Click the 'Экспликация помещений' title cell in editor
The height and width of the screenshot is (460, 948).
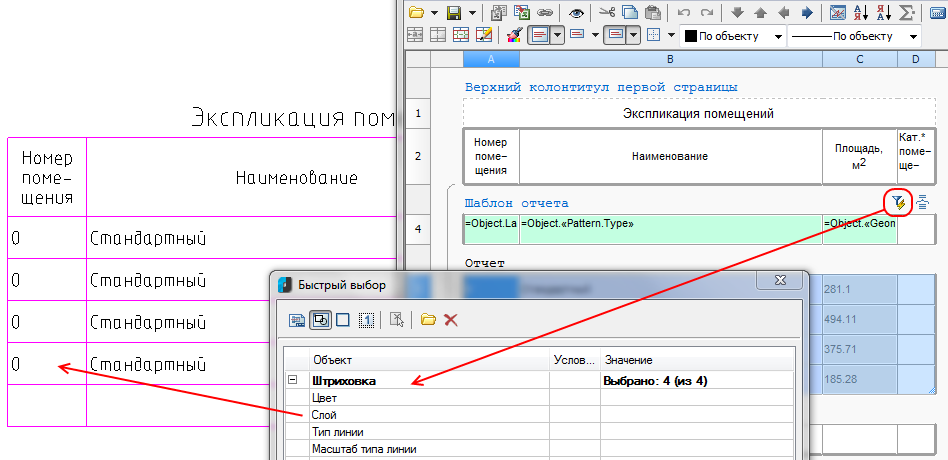coord(698,113)
